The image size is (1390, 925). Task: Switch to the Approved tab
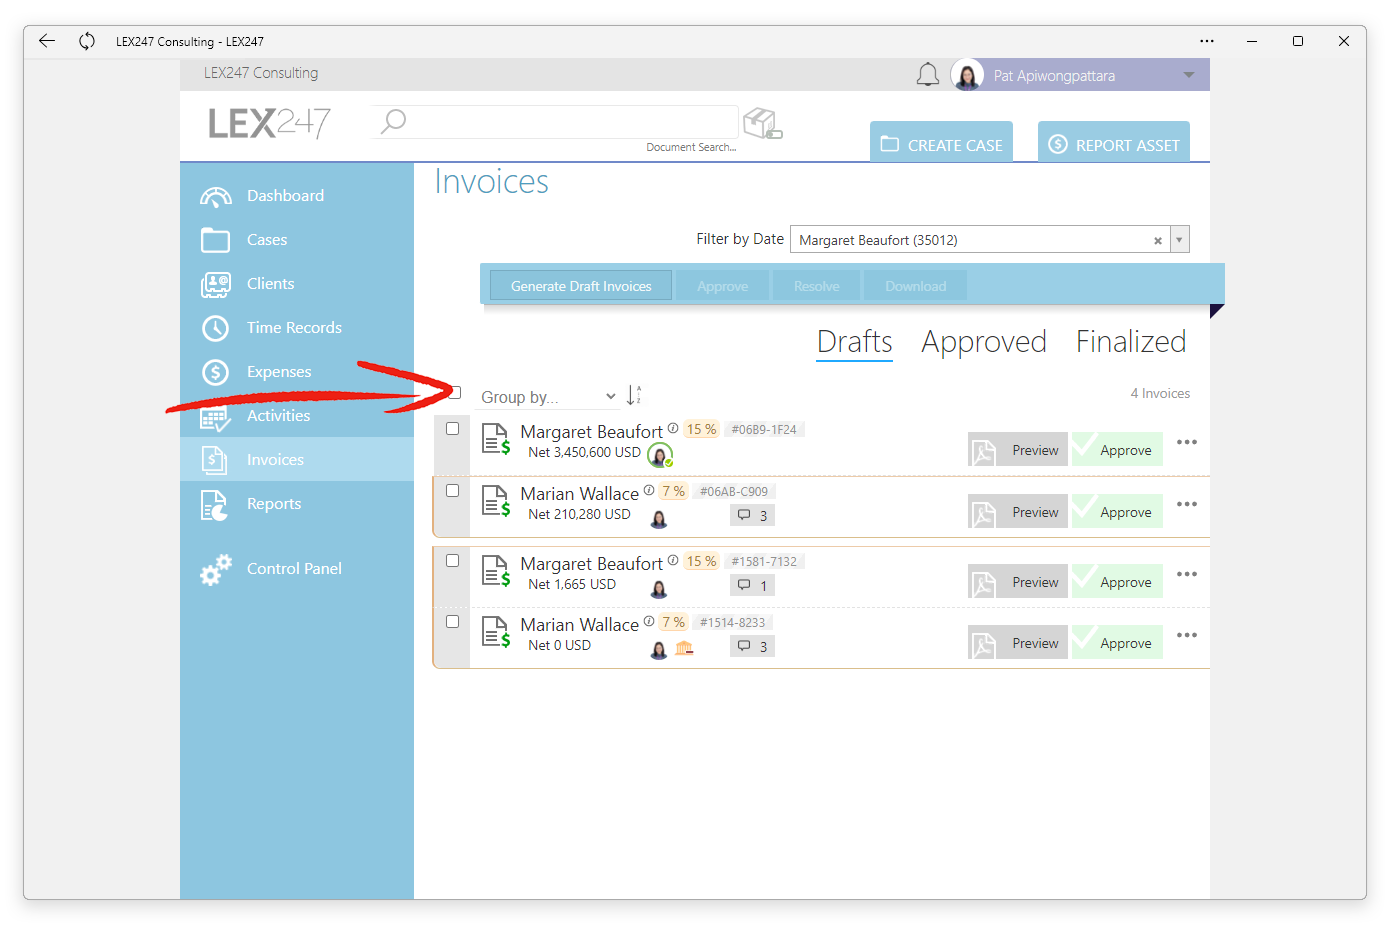pyautogui.click(x=984, y=342)
